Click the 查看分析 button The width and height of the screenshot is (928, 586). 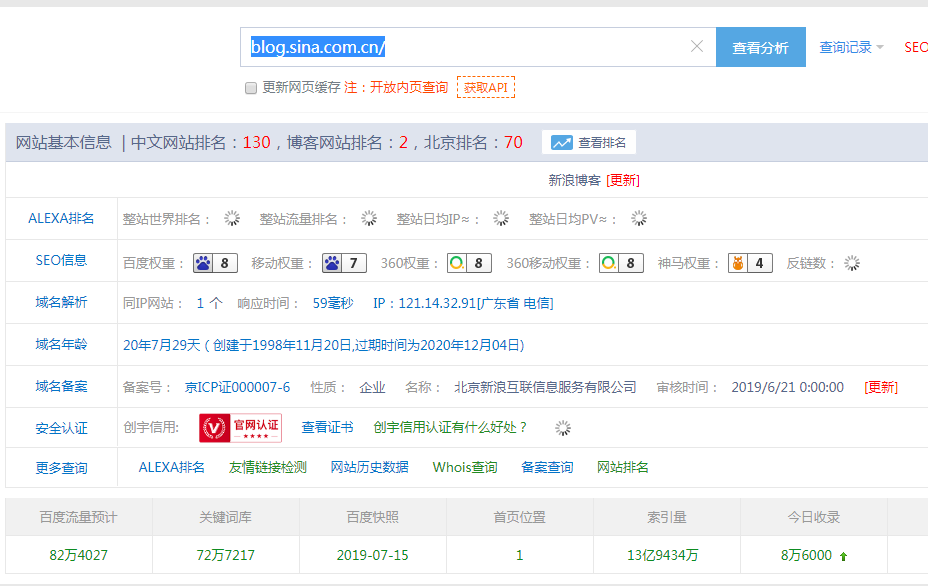click(x=760, y=47)
